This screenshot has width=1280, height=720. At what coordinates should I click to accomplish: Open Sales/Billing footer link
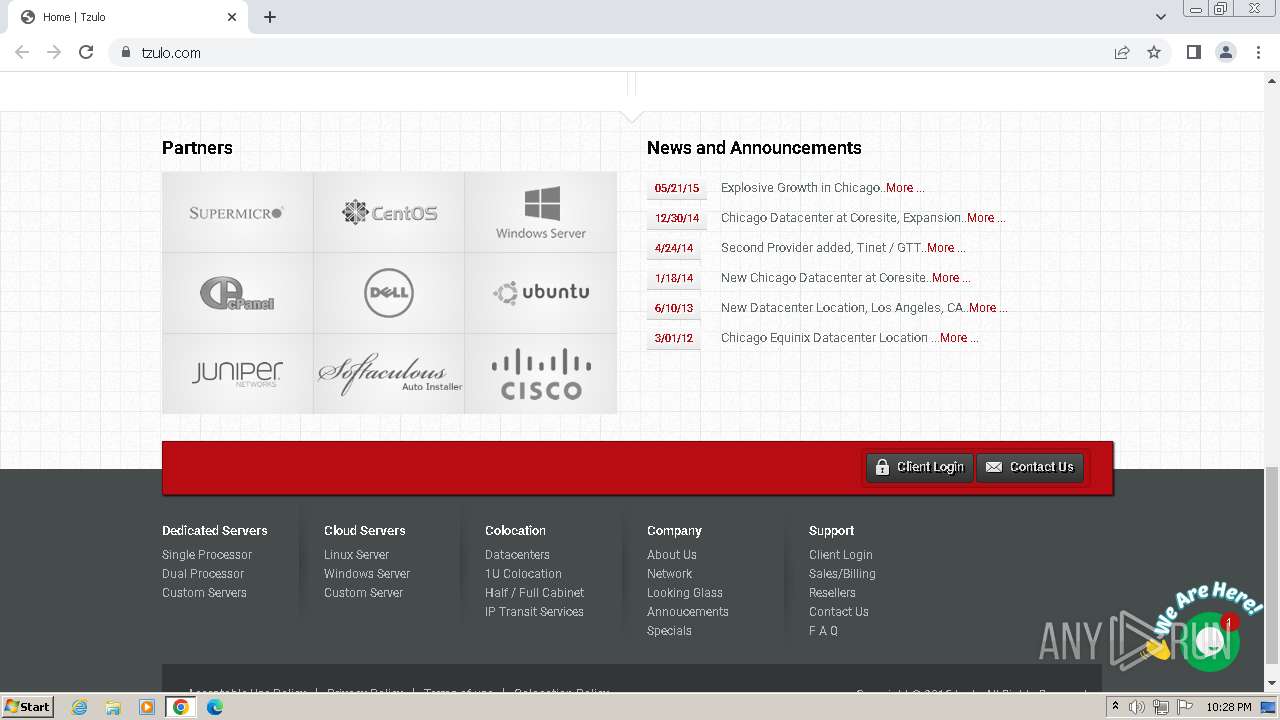click(842, 574)
